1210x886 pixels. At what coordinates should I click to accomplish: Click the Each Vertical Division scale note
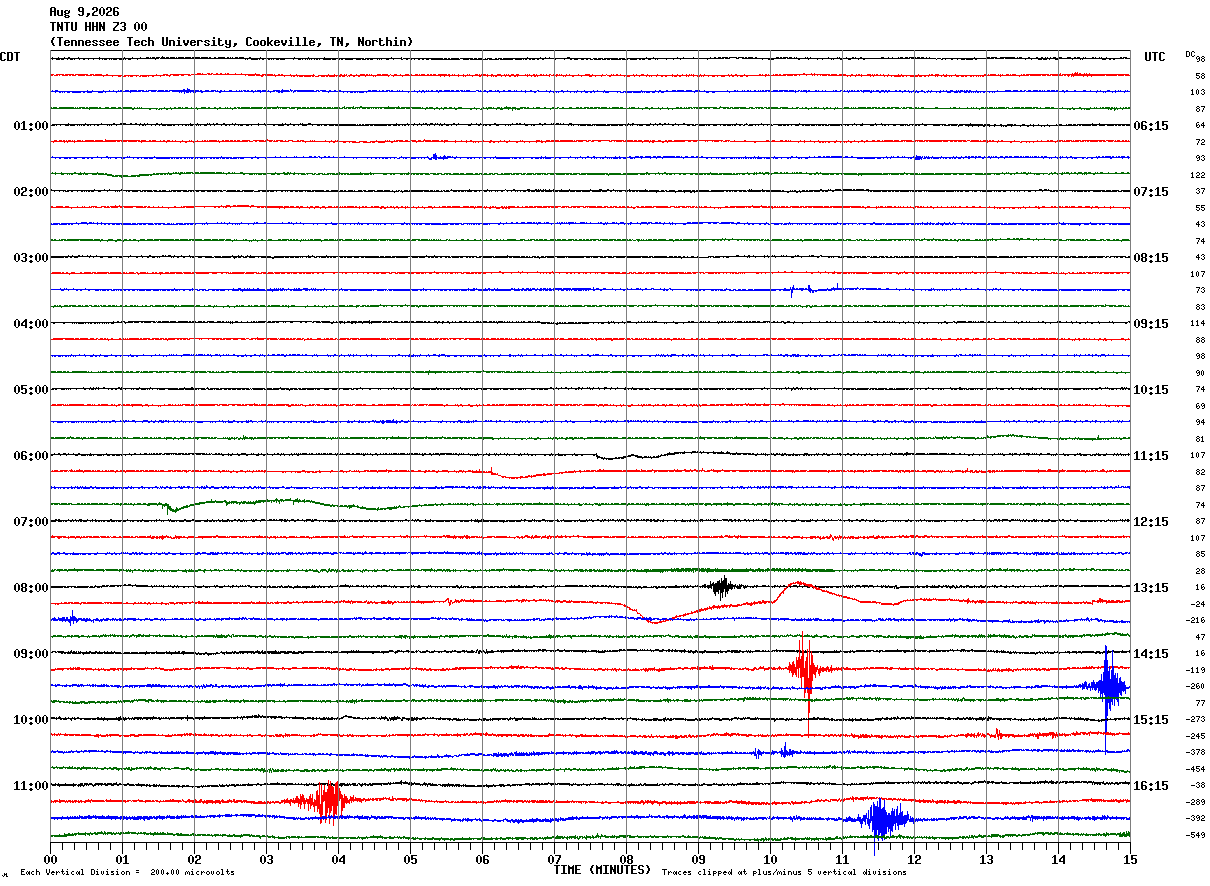coord(128,873)
